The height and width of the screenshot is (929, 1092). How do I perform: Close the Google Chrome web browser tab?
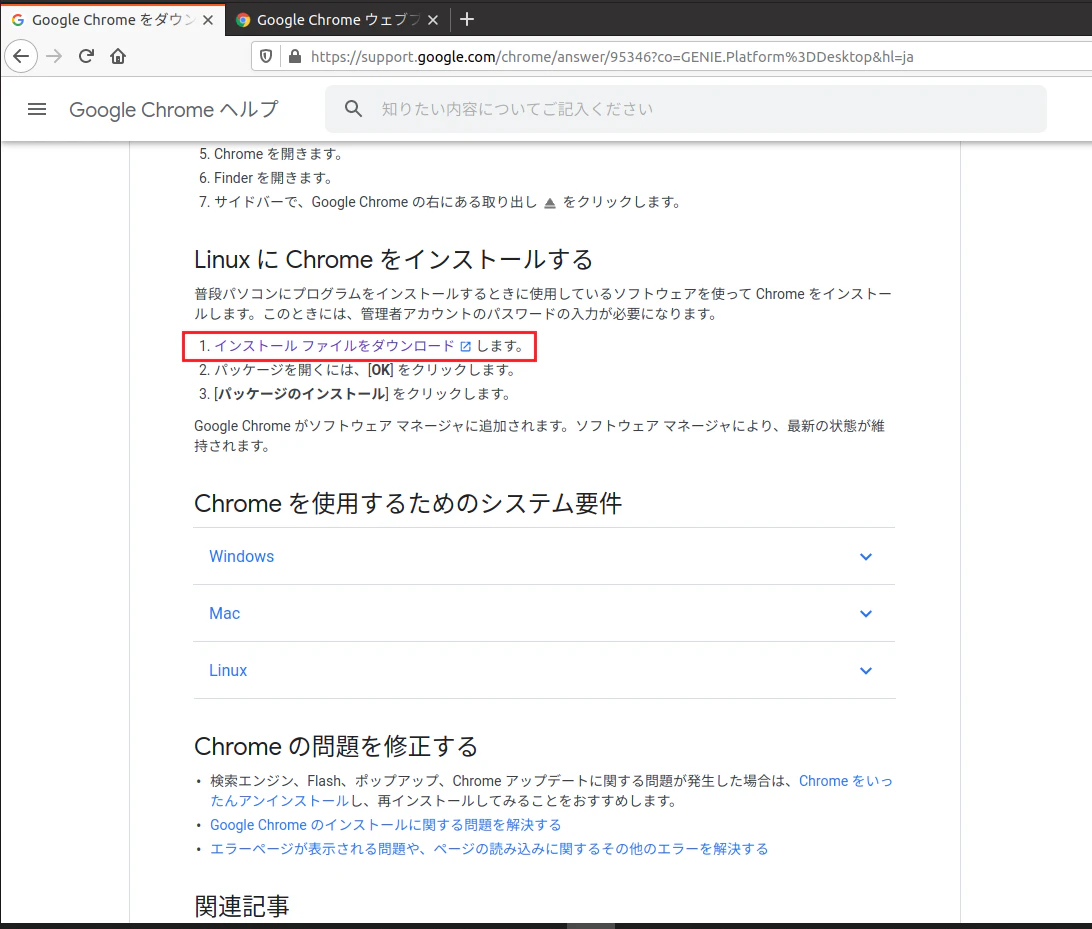click(x=432, y=20)
